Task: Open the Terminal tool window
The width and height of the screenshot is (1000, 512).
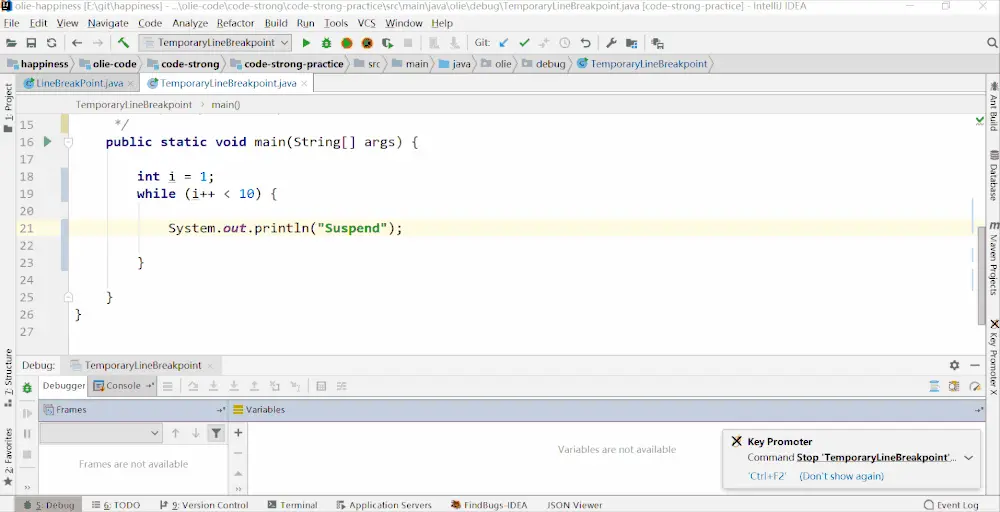Action: (x=292, y=505)
